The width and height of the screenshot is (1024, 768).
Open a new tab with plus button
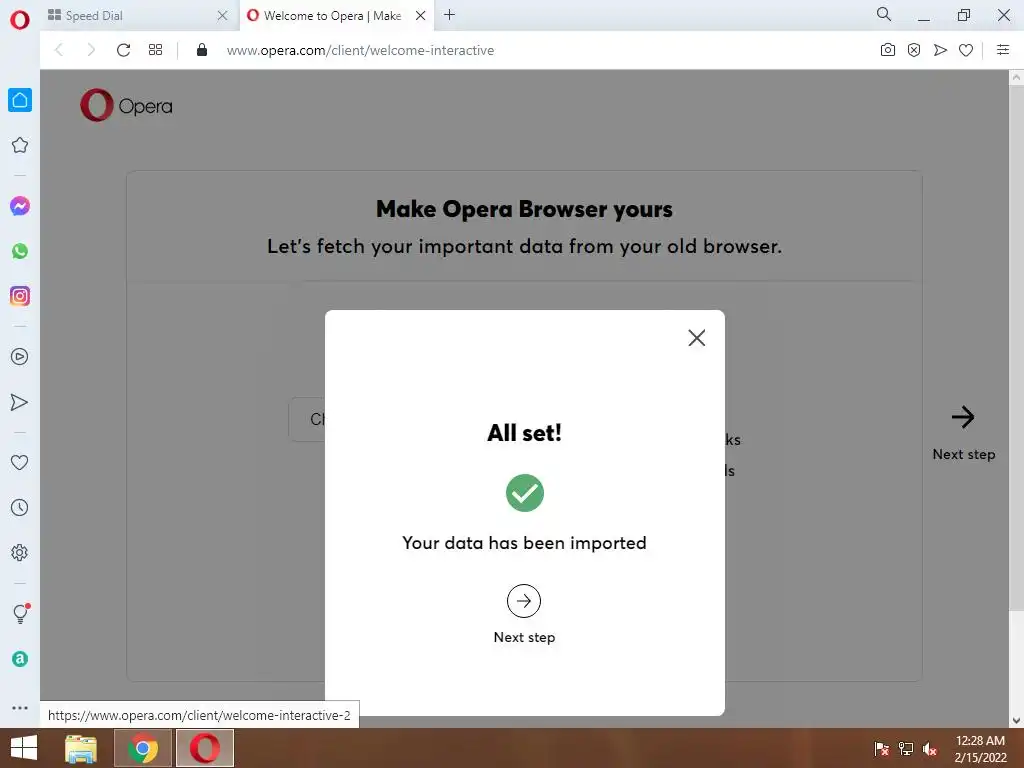449,15
